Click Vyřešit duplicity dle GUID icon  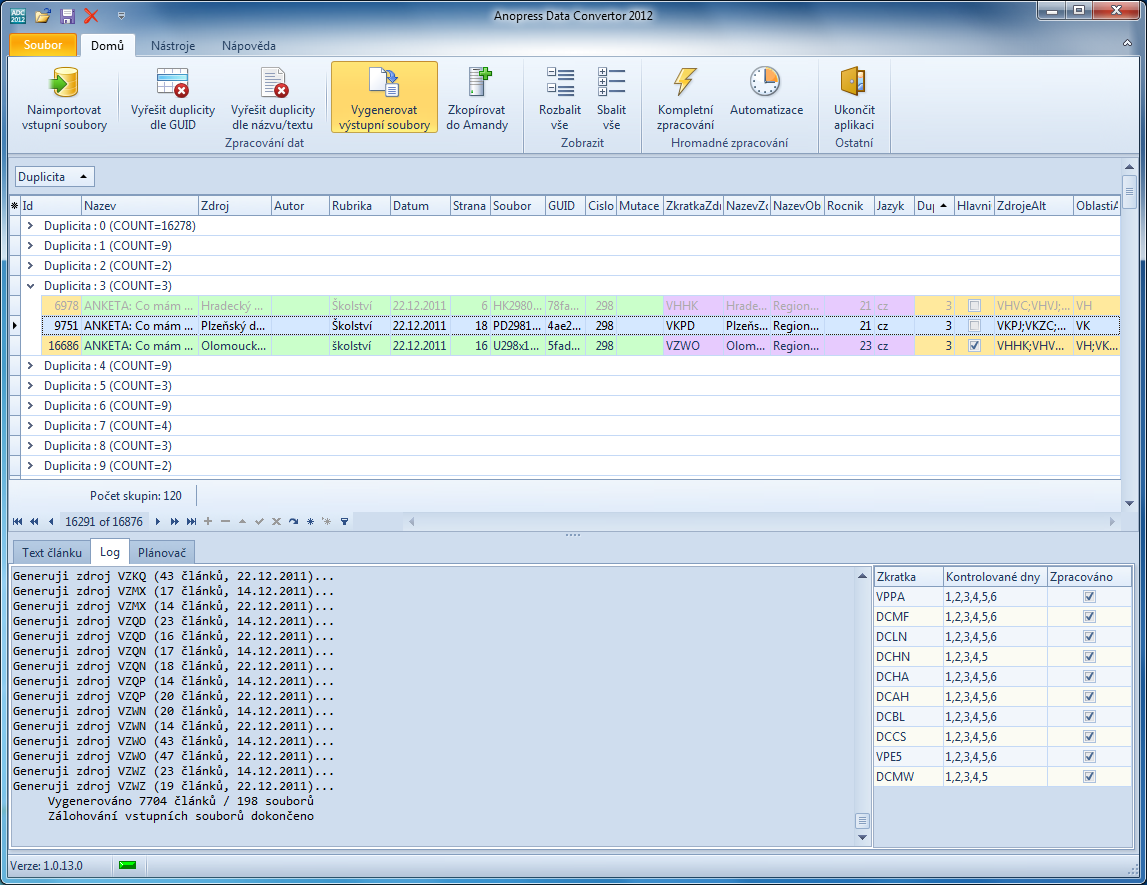(x=172, y=82)
